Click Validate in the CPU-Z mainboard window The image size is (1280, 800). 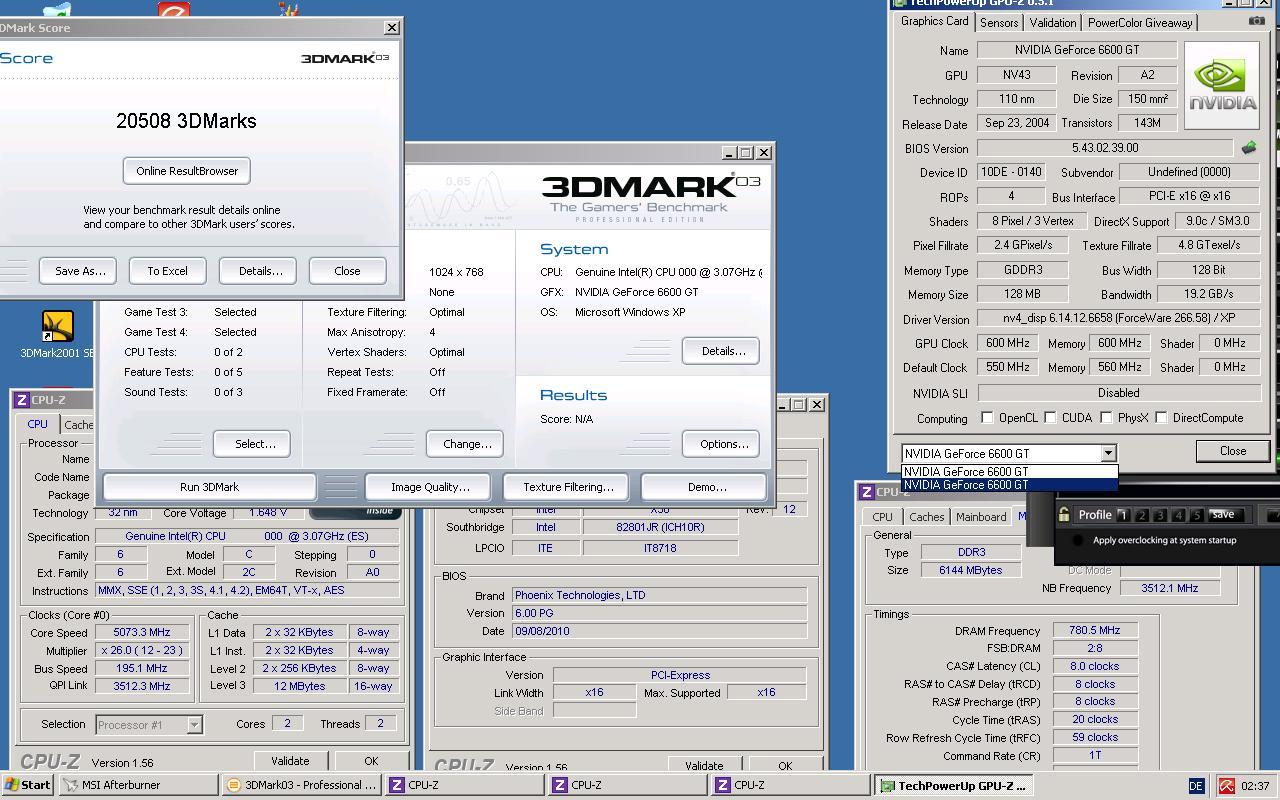(704, 765)
